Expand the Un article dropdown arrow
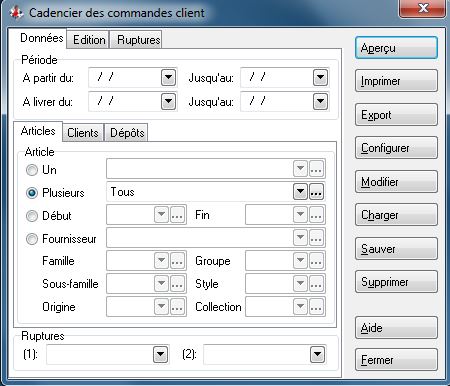450x386 pixels. (x=300, y=169)
